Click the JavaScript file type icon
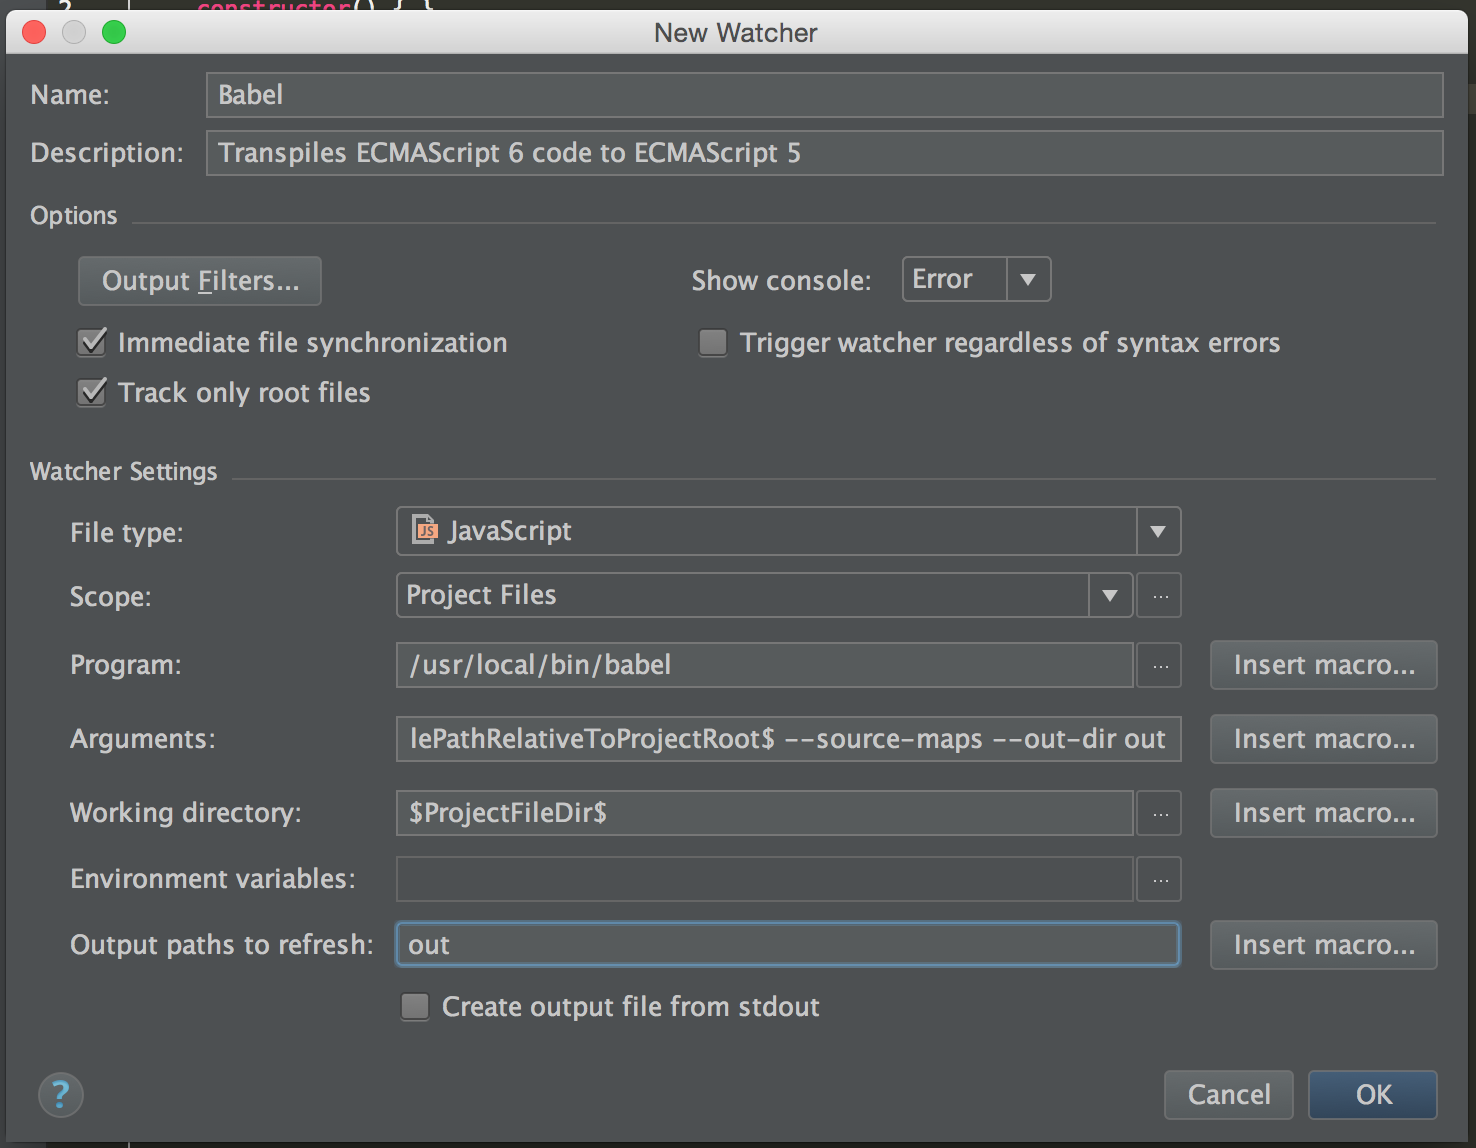The image size is (1476, 1148). pyautogui.click(x=425, y=529)
